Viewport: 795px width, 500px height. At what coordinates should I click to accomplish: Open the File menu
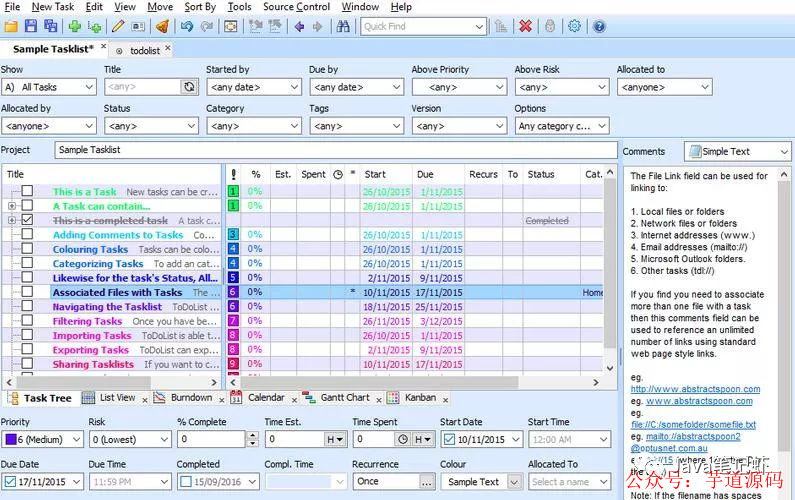click(x=12, y=7)
